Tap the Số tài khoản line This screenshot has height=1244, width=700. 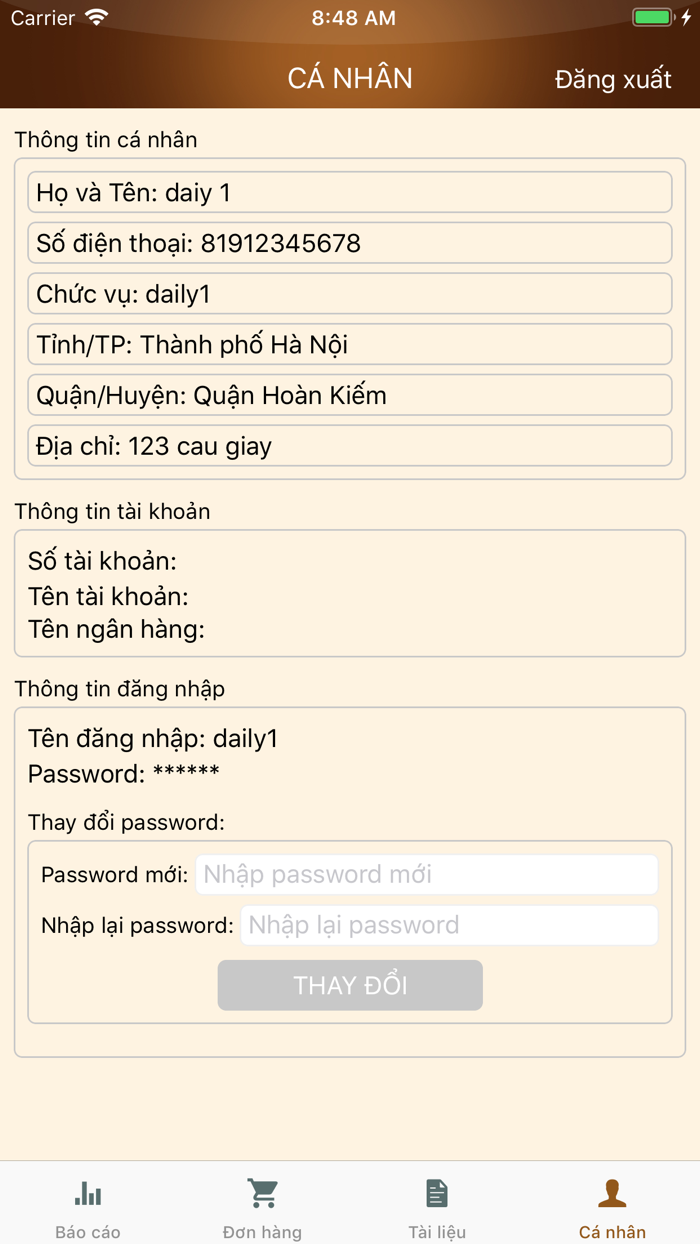pos(102,561)
